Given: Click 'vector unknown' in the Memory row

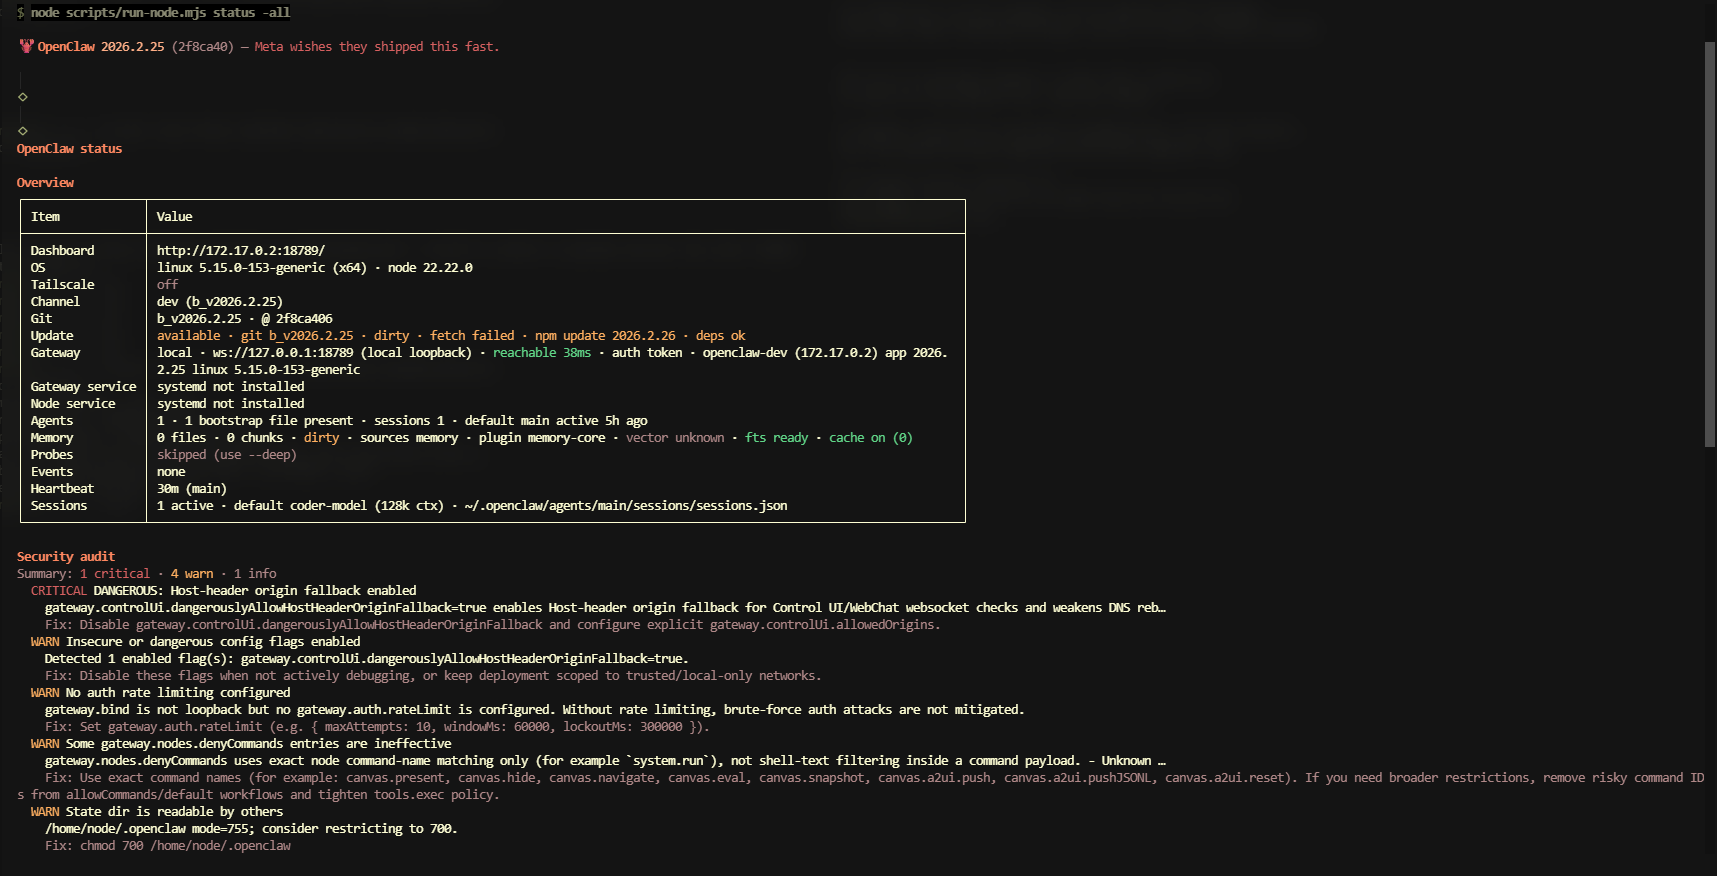Looking at the screenshot, I should [675, 438].
